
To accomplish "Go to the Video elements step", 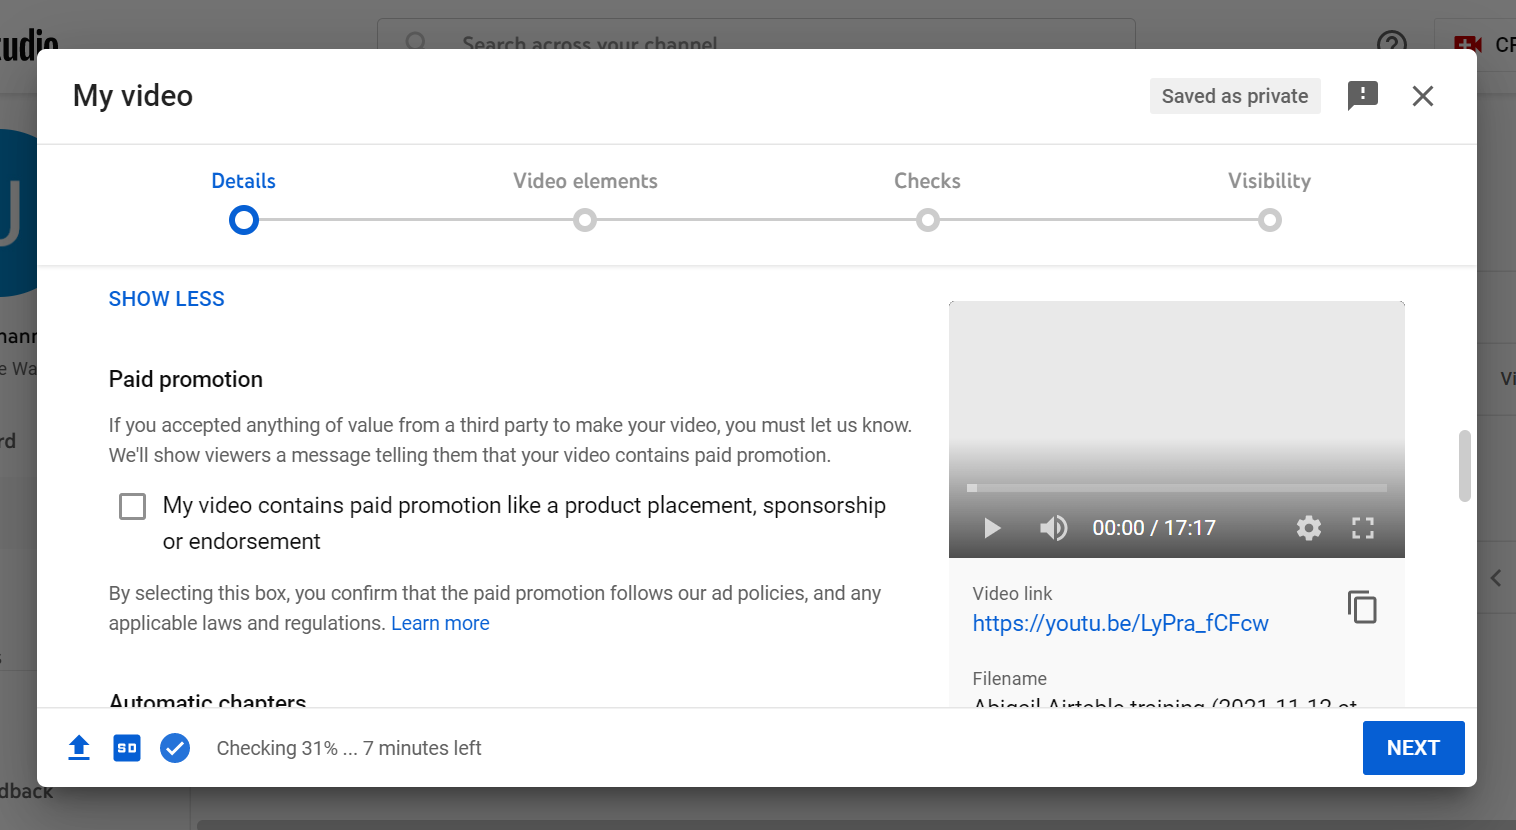I will click(x=585, y=219).
